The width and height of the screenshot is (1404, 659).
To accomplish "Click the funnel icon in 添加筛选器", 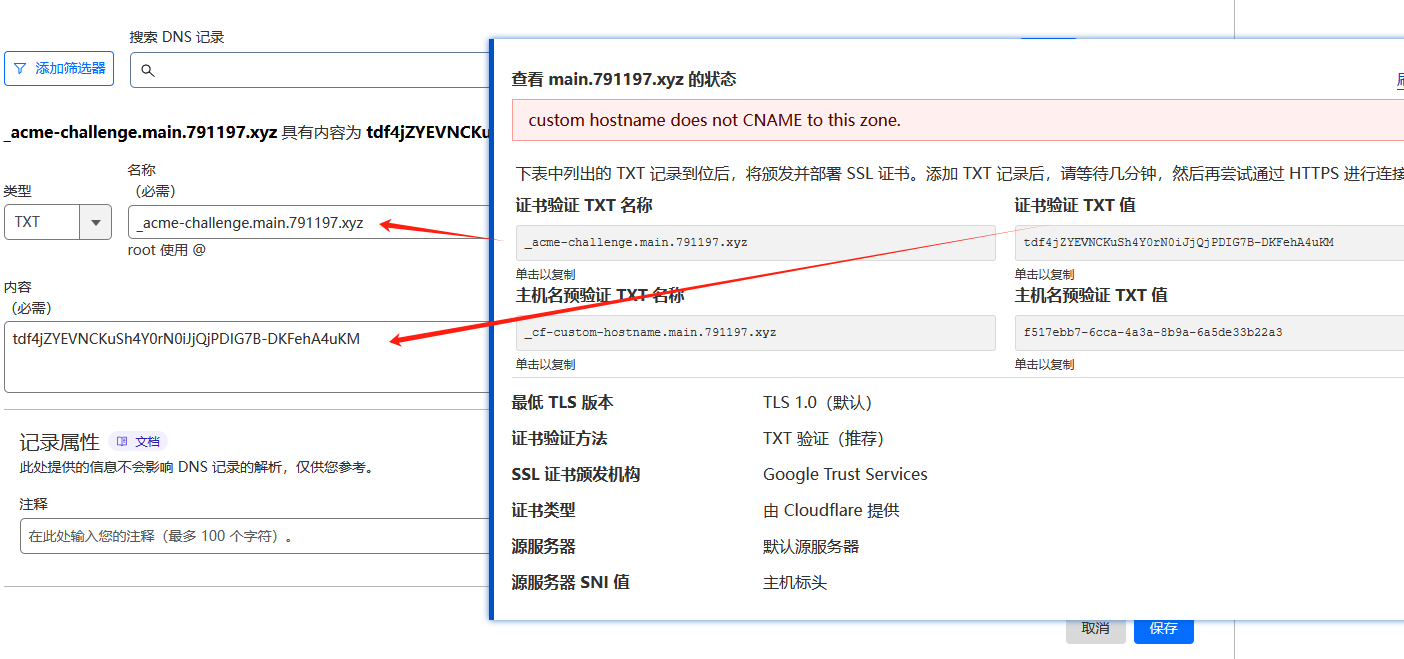I will 21,69.
